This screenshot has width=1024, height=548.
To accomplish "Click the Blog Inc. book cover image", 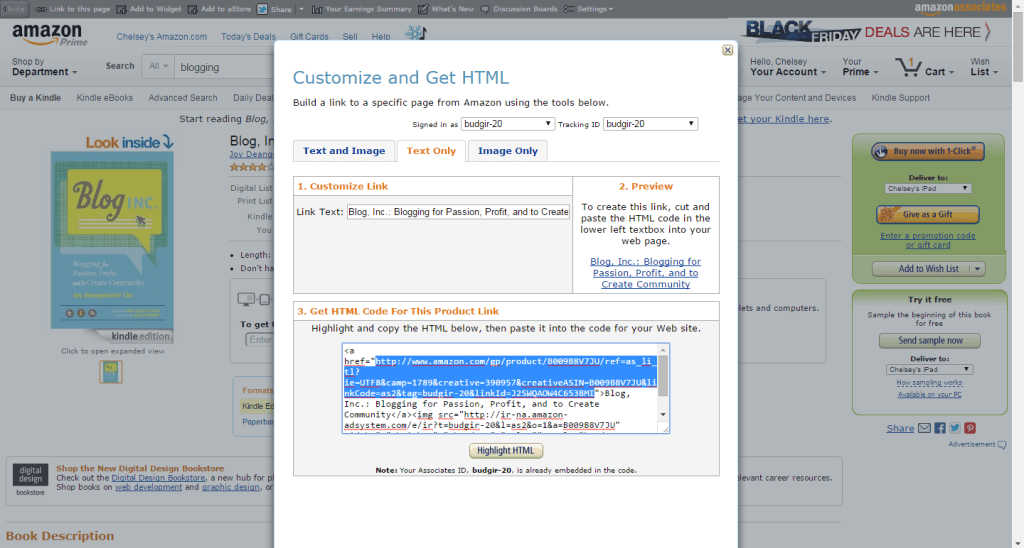I will tap(112, 240).
